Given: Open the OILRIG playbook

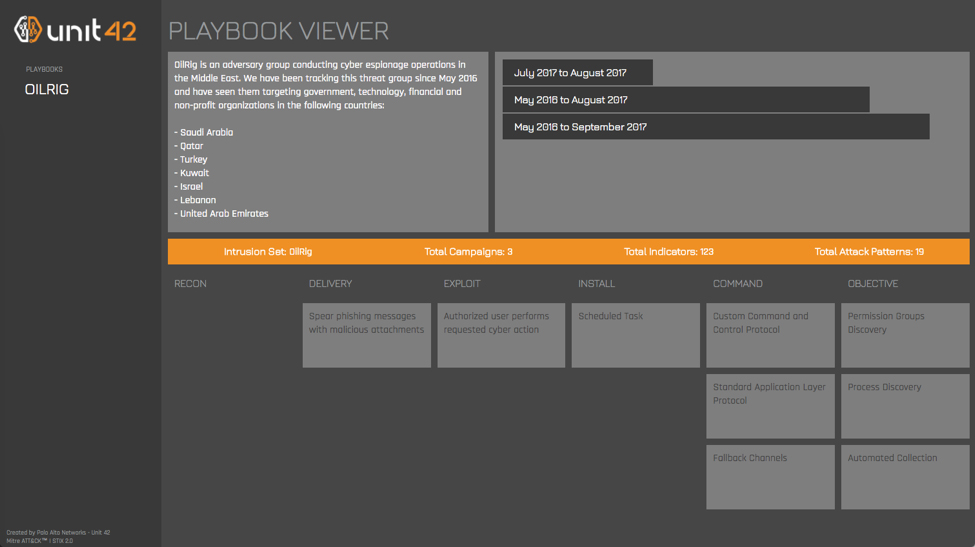Looking at the screenshot, I should click(x=47, y=90).
